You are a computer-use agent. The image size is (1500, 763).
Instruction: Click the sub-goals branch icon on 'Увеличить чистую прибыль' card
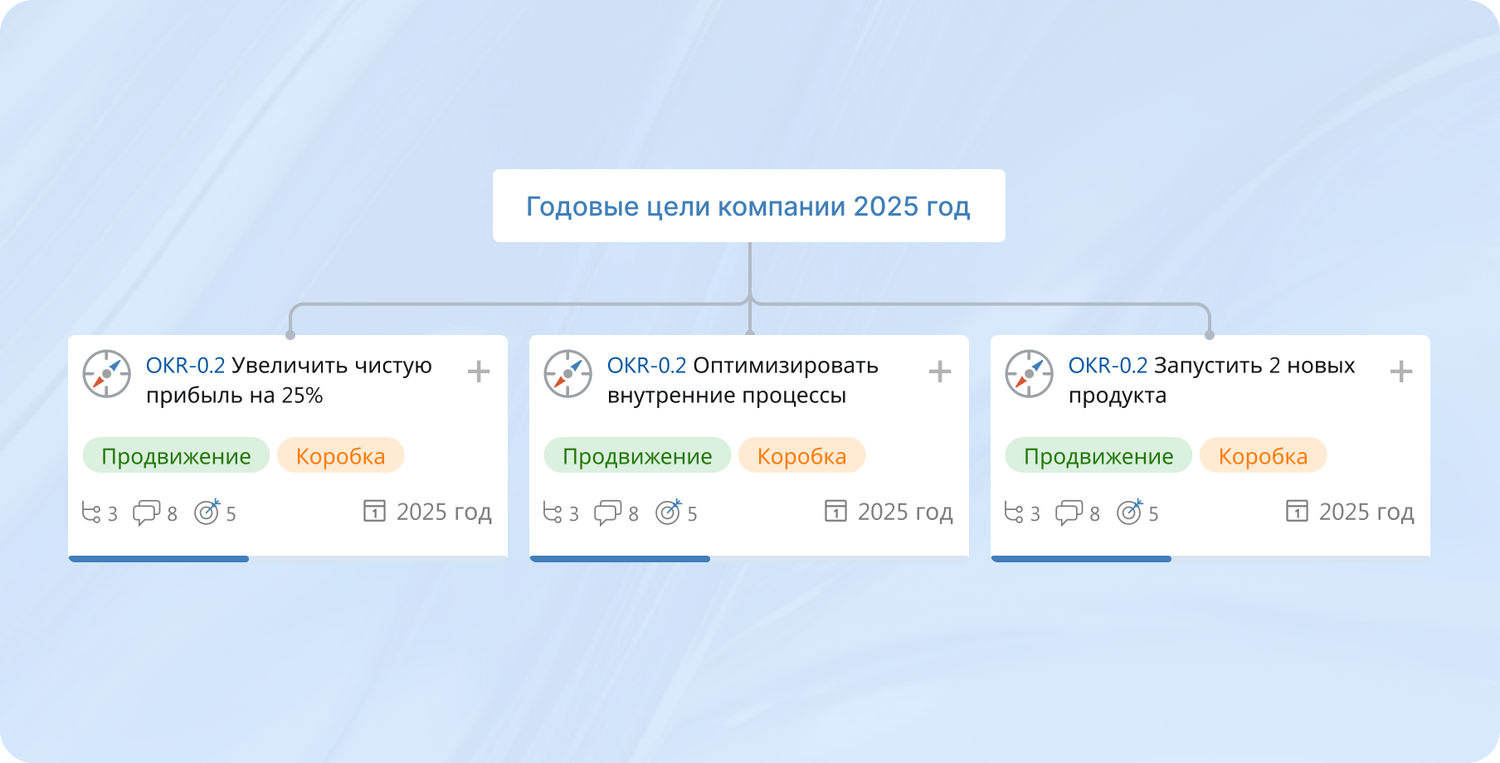click(x=91, y=513)
